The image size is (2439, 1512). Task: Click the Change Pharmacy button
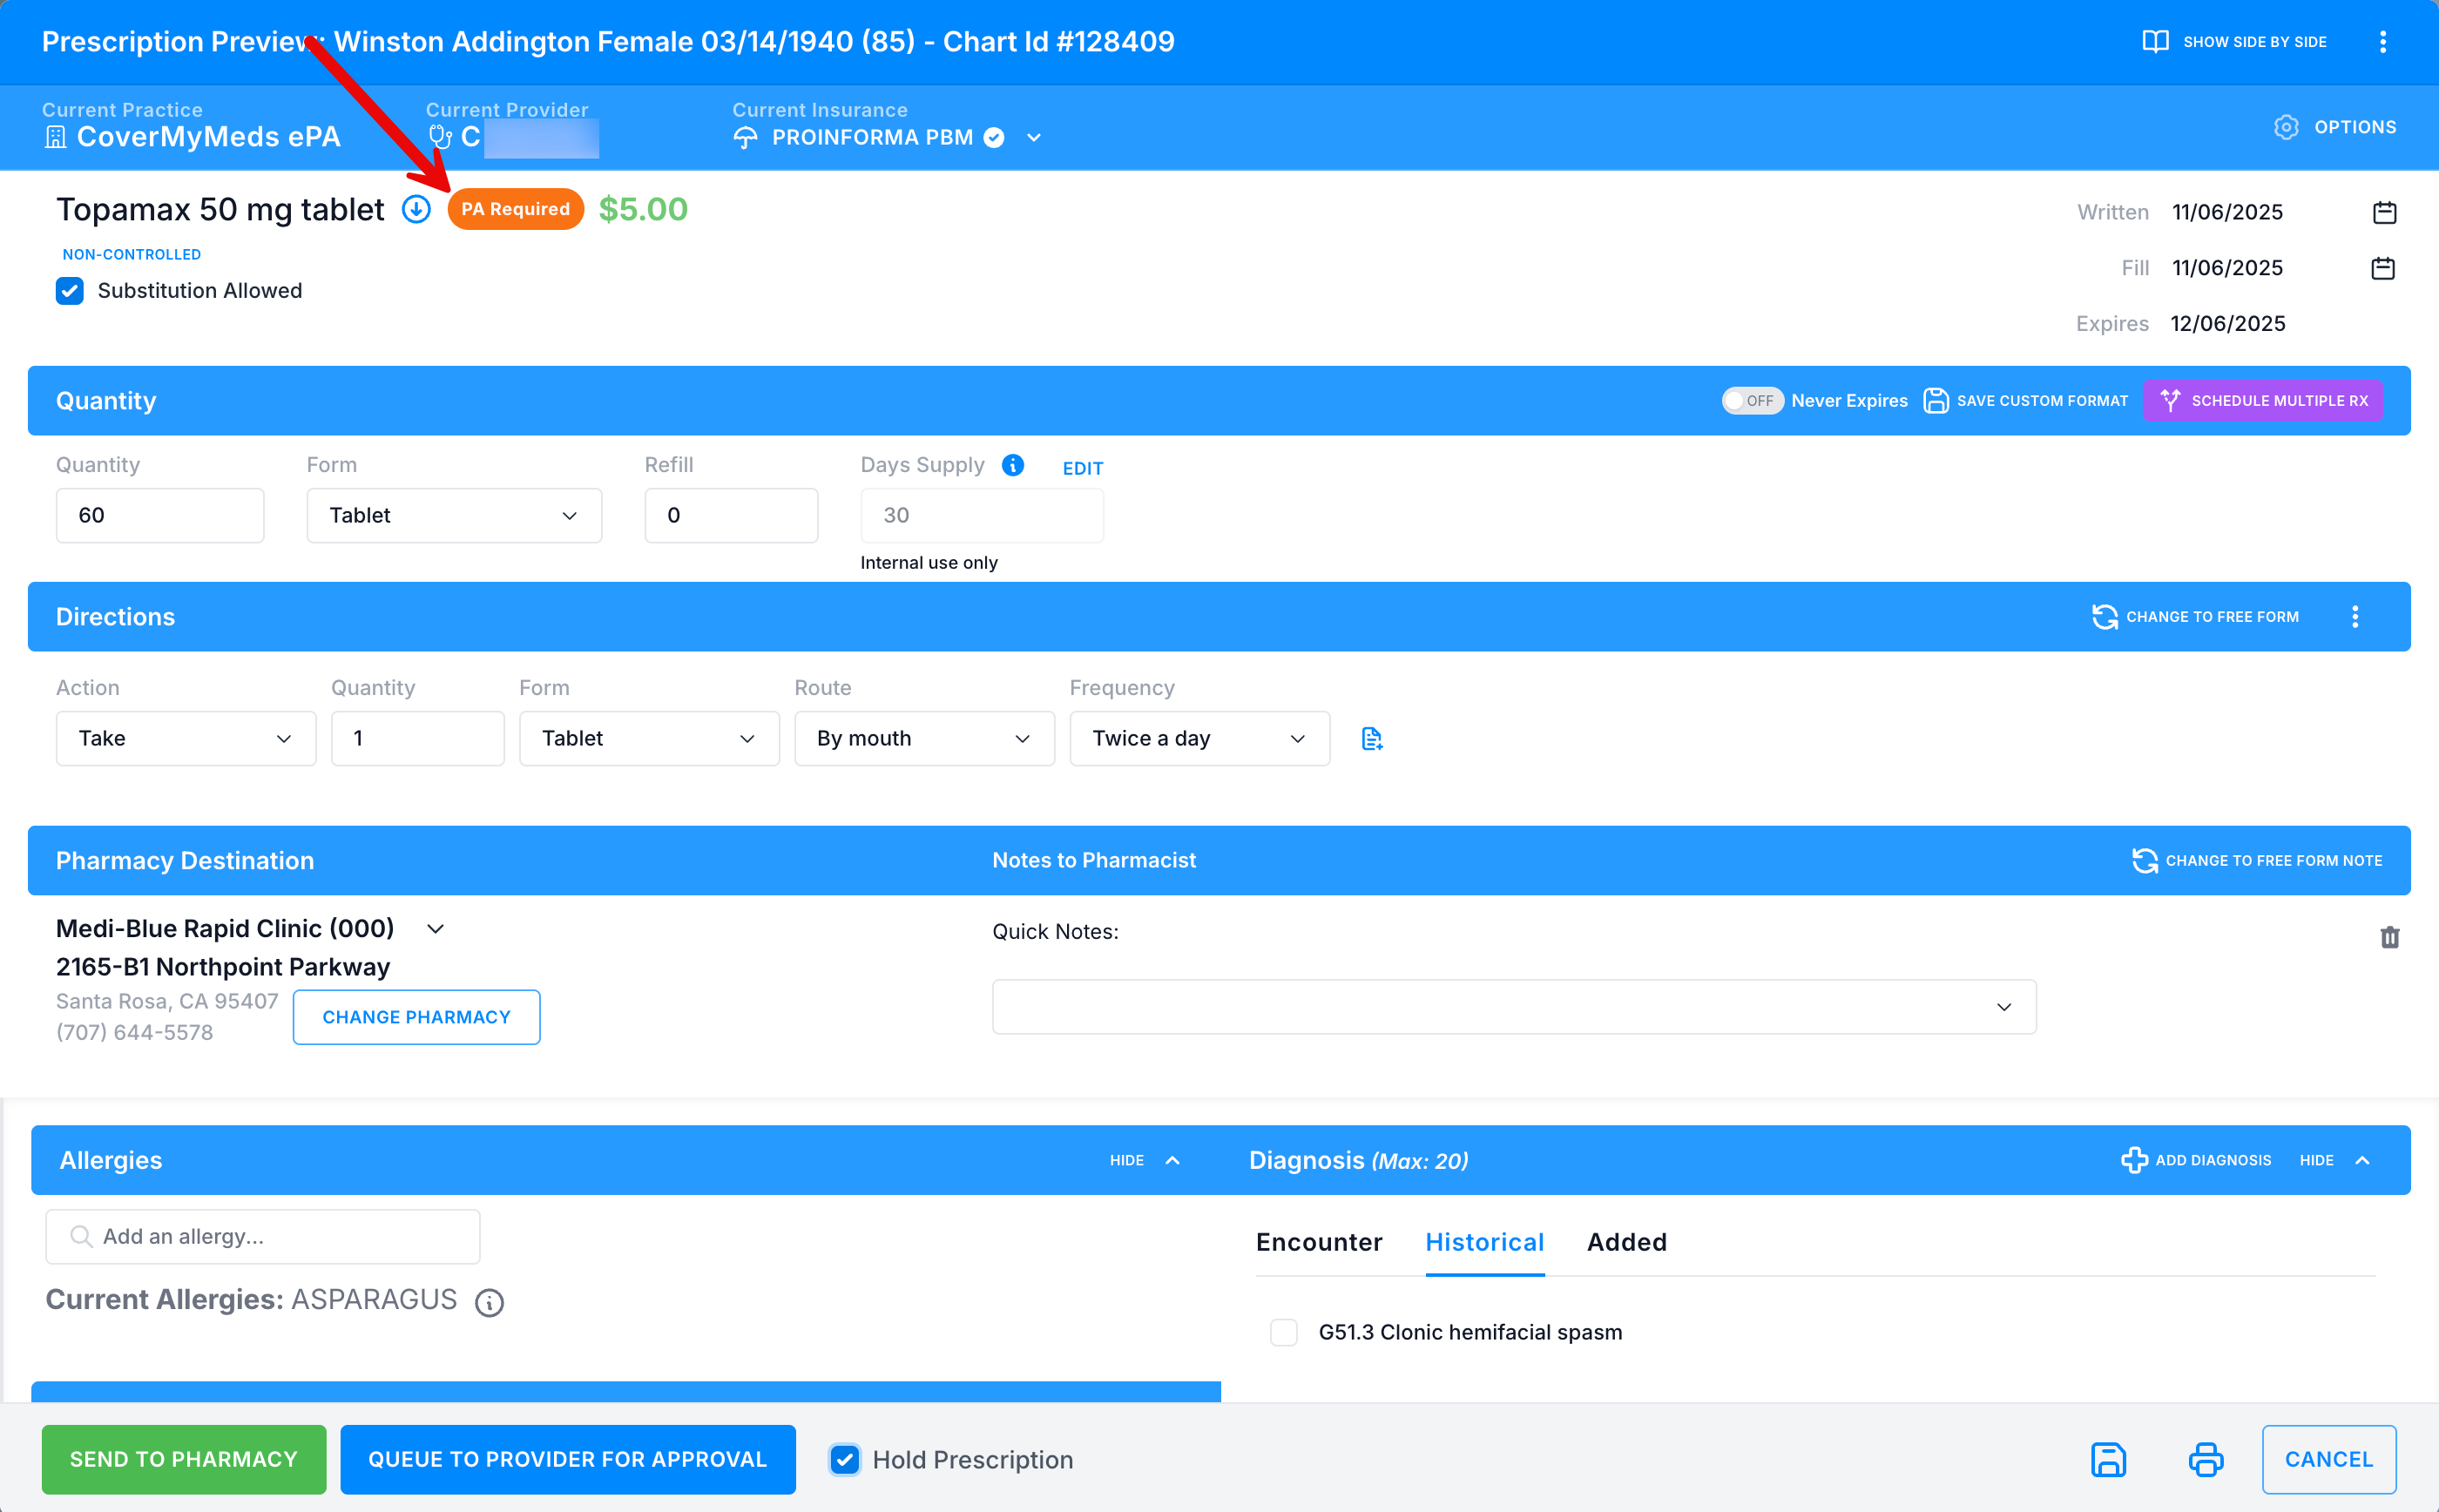pyautogui.click(x=416, y=1017)
